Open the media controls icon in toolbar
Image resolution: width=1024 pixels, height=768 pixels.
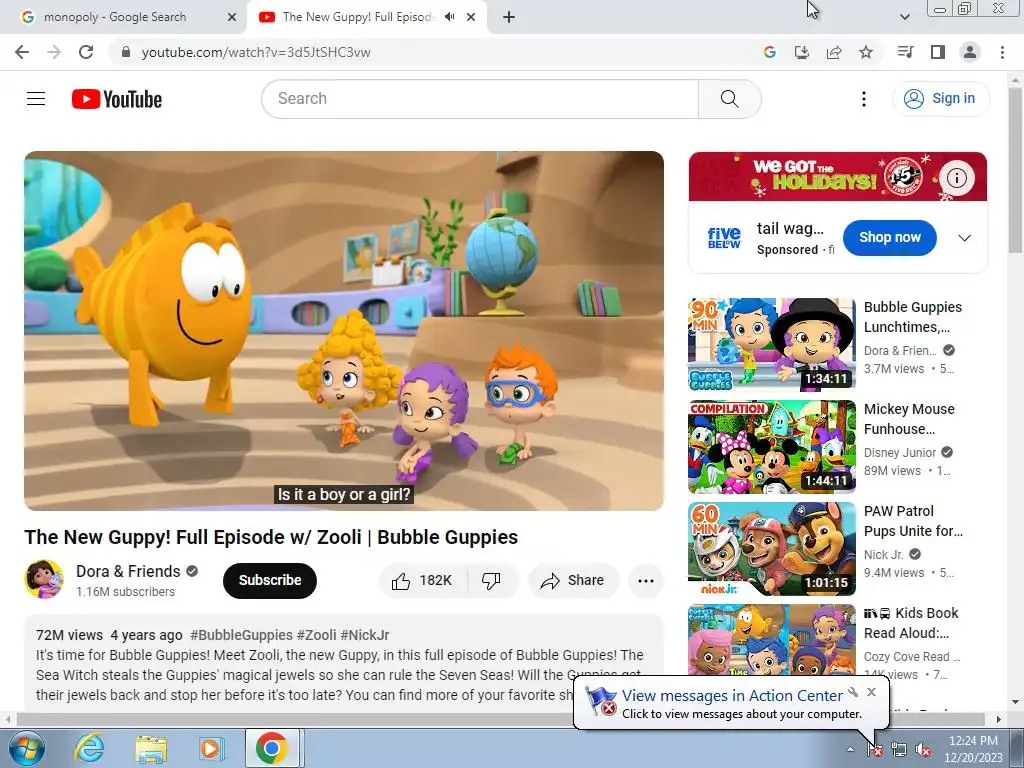(906, 52)
